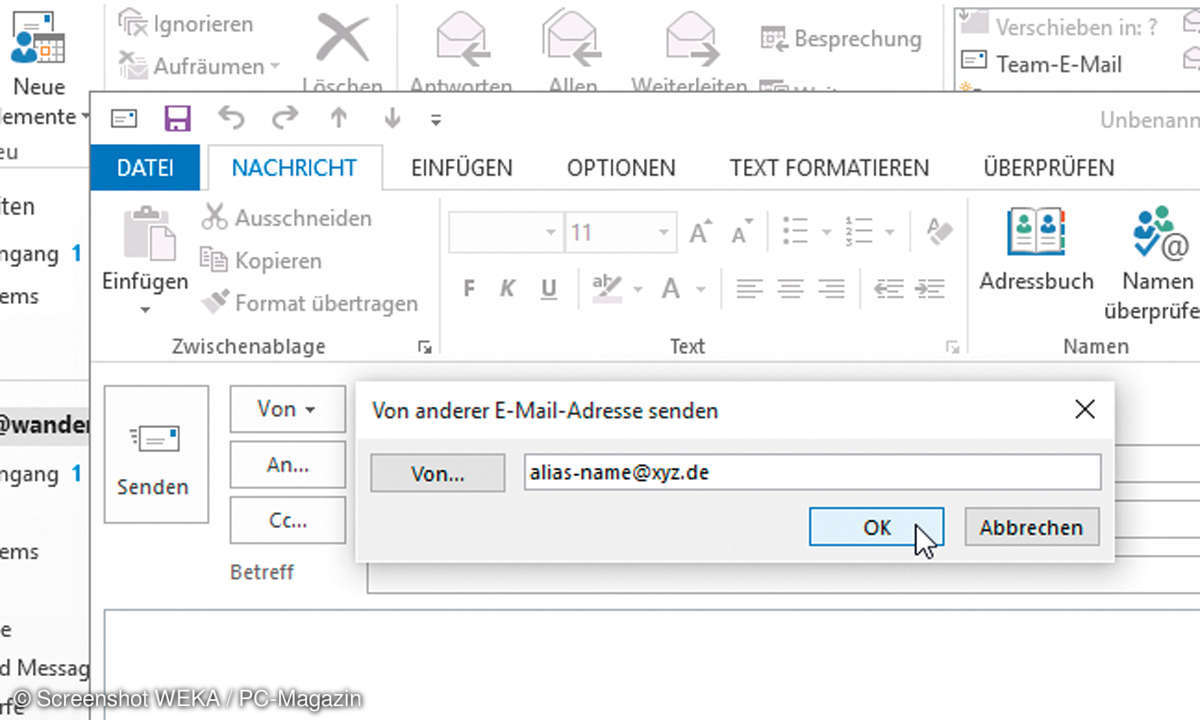Click the alias-name@xyz.de address field
This screenshot has width=1200, height=720.
(812, 472)
